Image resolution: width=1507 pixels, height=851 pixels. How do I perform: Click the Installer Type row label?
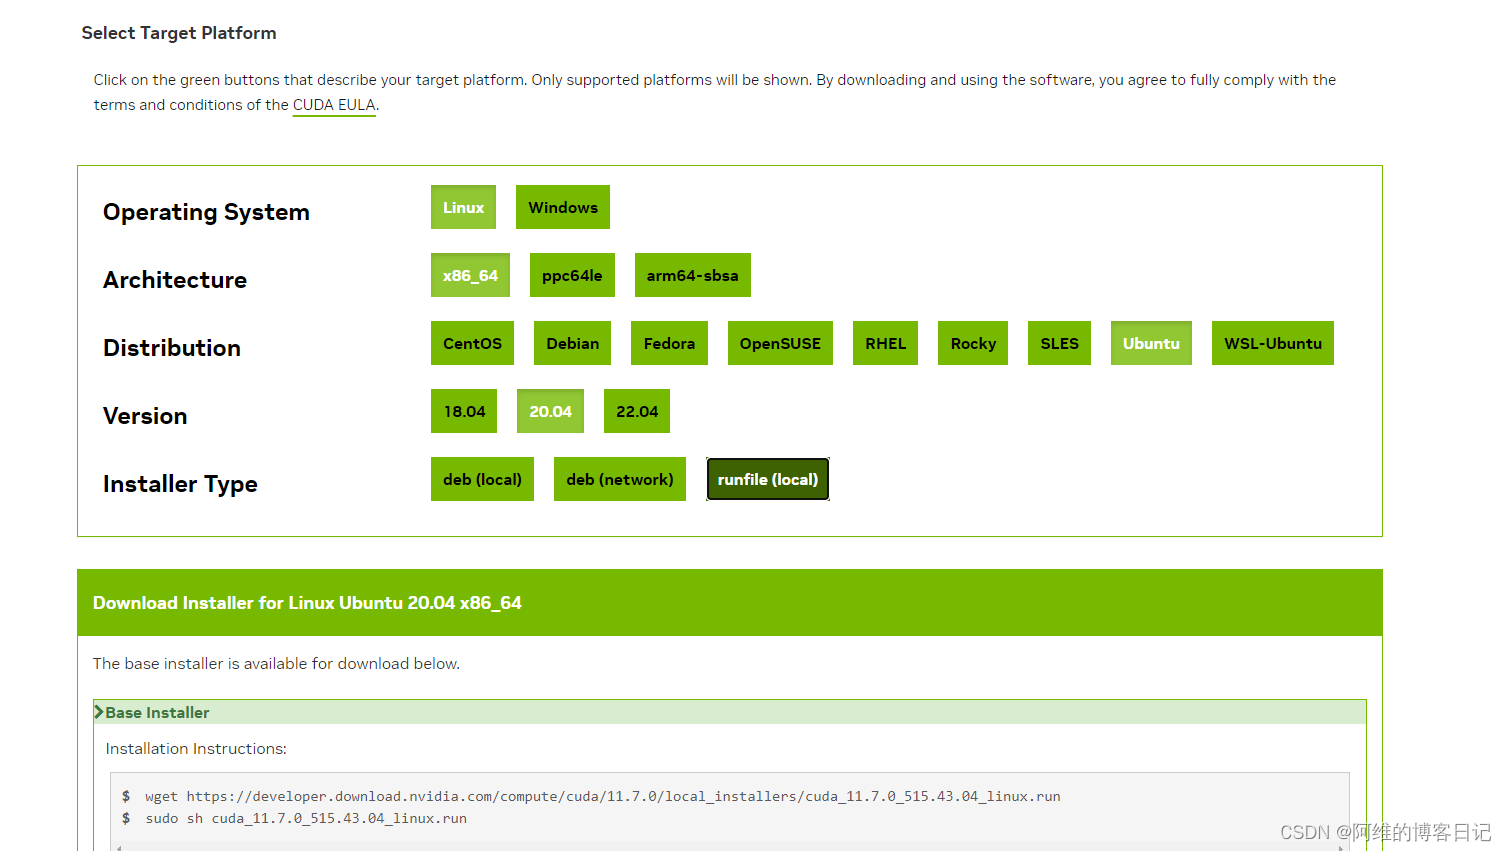(x=180, y=484)
